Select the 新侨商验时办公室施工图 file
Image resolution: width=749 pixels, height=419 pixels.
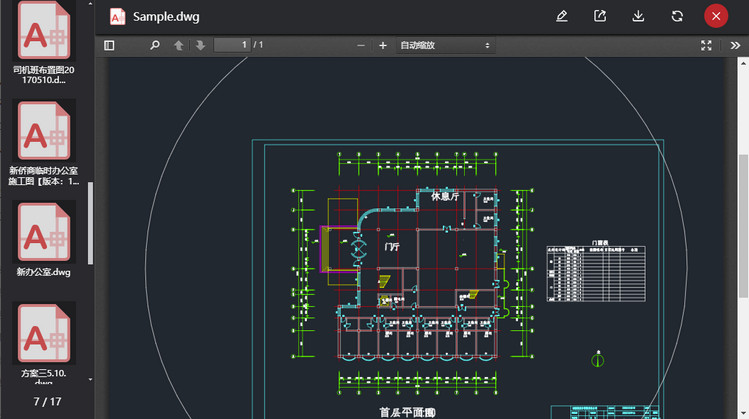tap(44, 143)
